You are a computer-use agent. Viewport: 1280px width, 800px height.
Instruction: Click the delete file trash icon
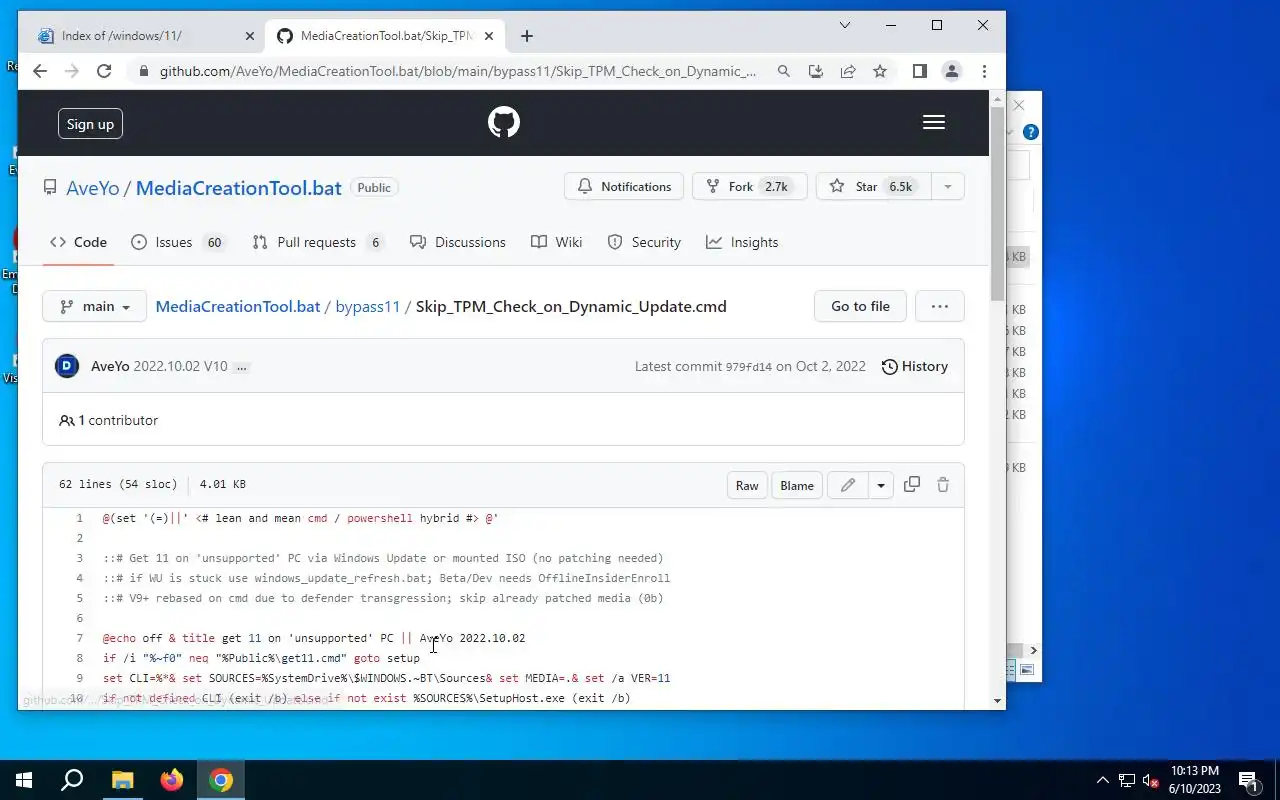tap(943, 484)
